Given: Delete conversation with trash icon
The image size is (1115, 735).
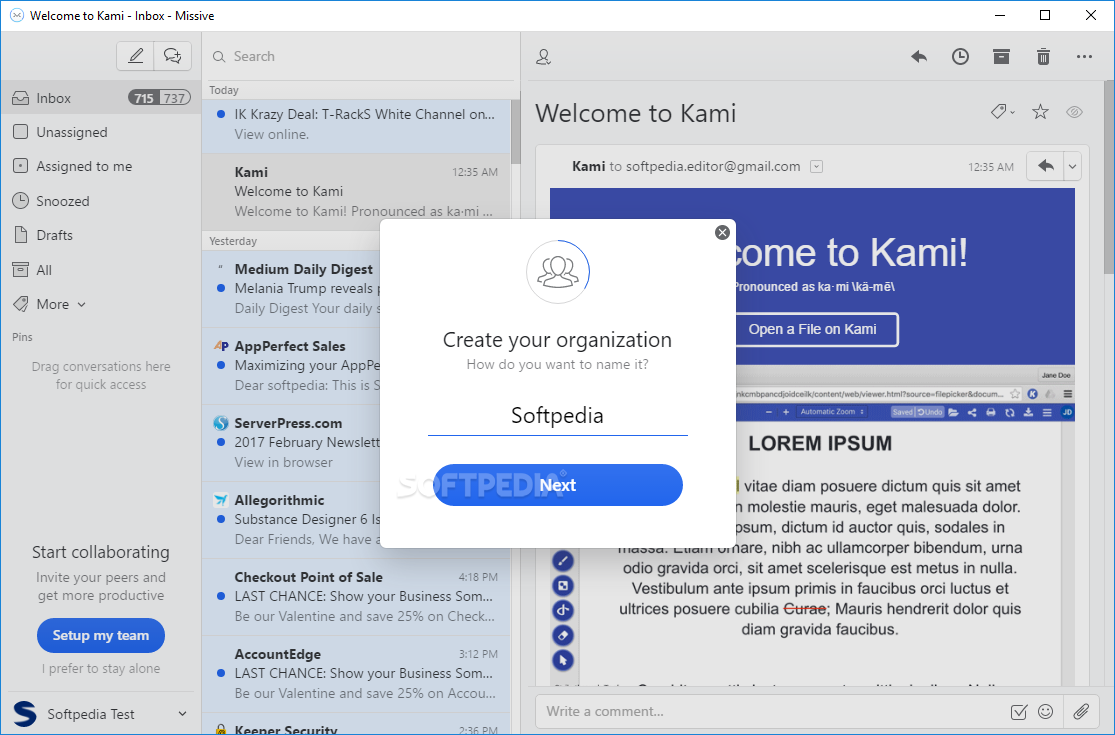Looking at the screenshot, I should point(1043,57).
